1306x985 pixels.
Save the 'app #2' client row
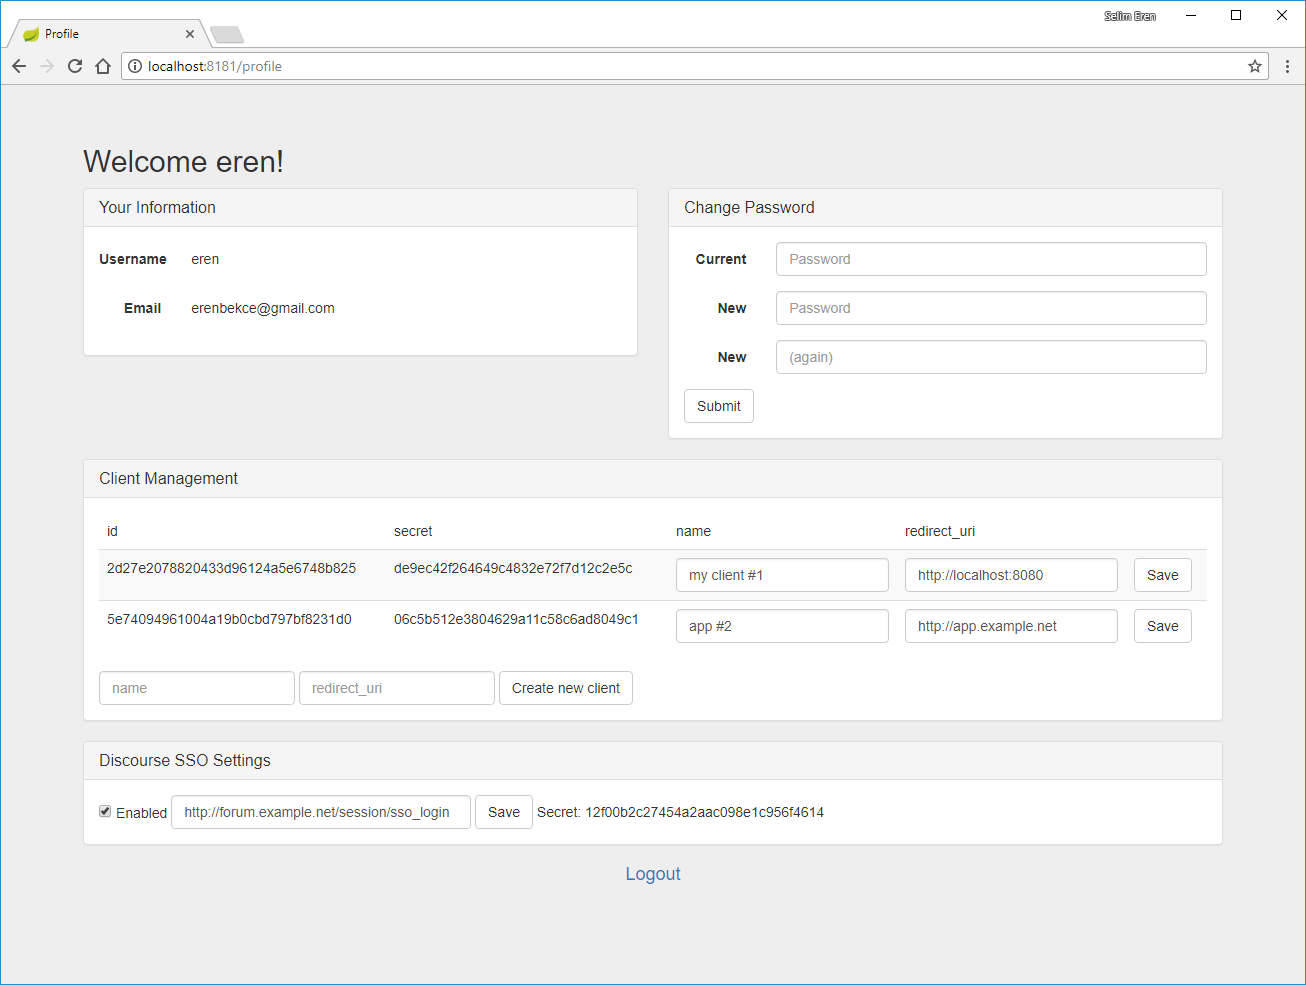coord(1163,626)
